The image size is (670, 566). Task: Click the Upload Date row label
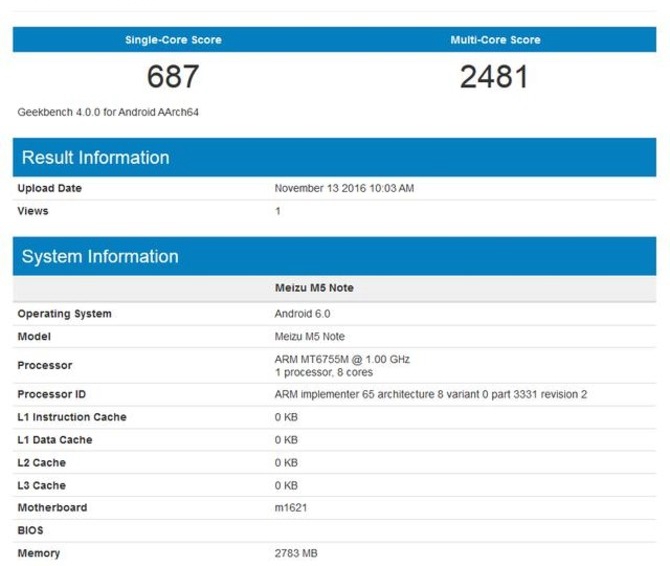[x=50, y=188]
